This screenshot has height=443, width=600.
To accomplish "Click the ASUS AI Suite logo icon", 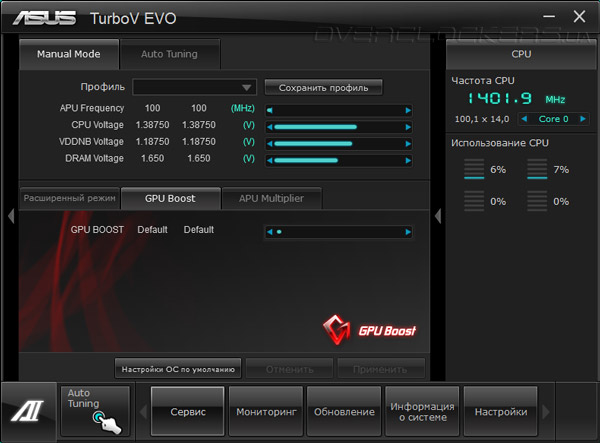I will [x=28, y=410].
